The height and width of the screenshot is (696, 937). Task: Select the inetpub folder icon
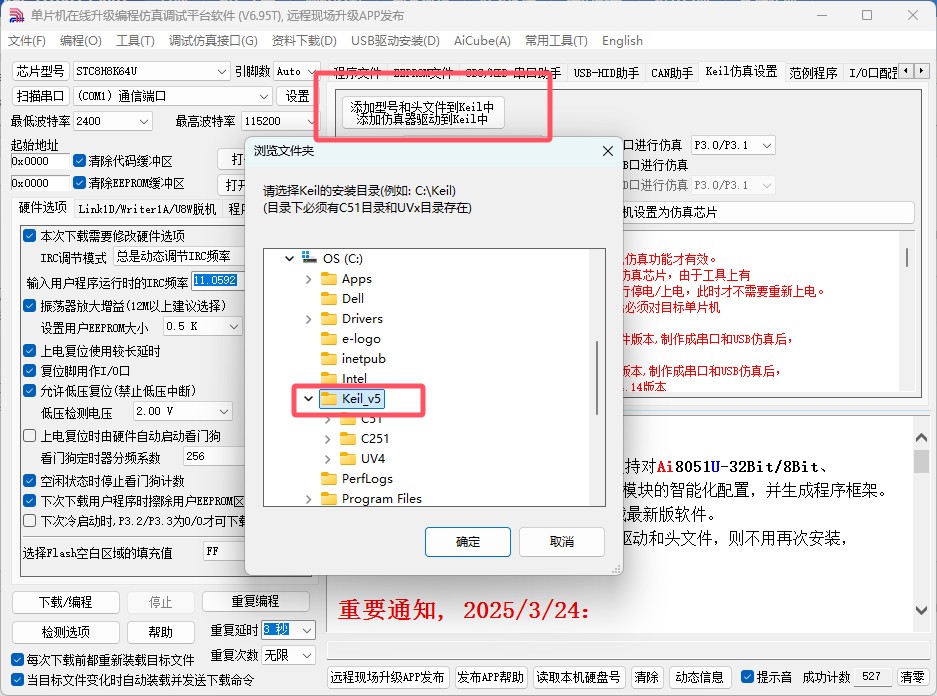click(329, 358)
